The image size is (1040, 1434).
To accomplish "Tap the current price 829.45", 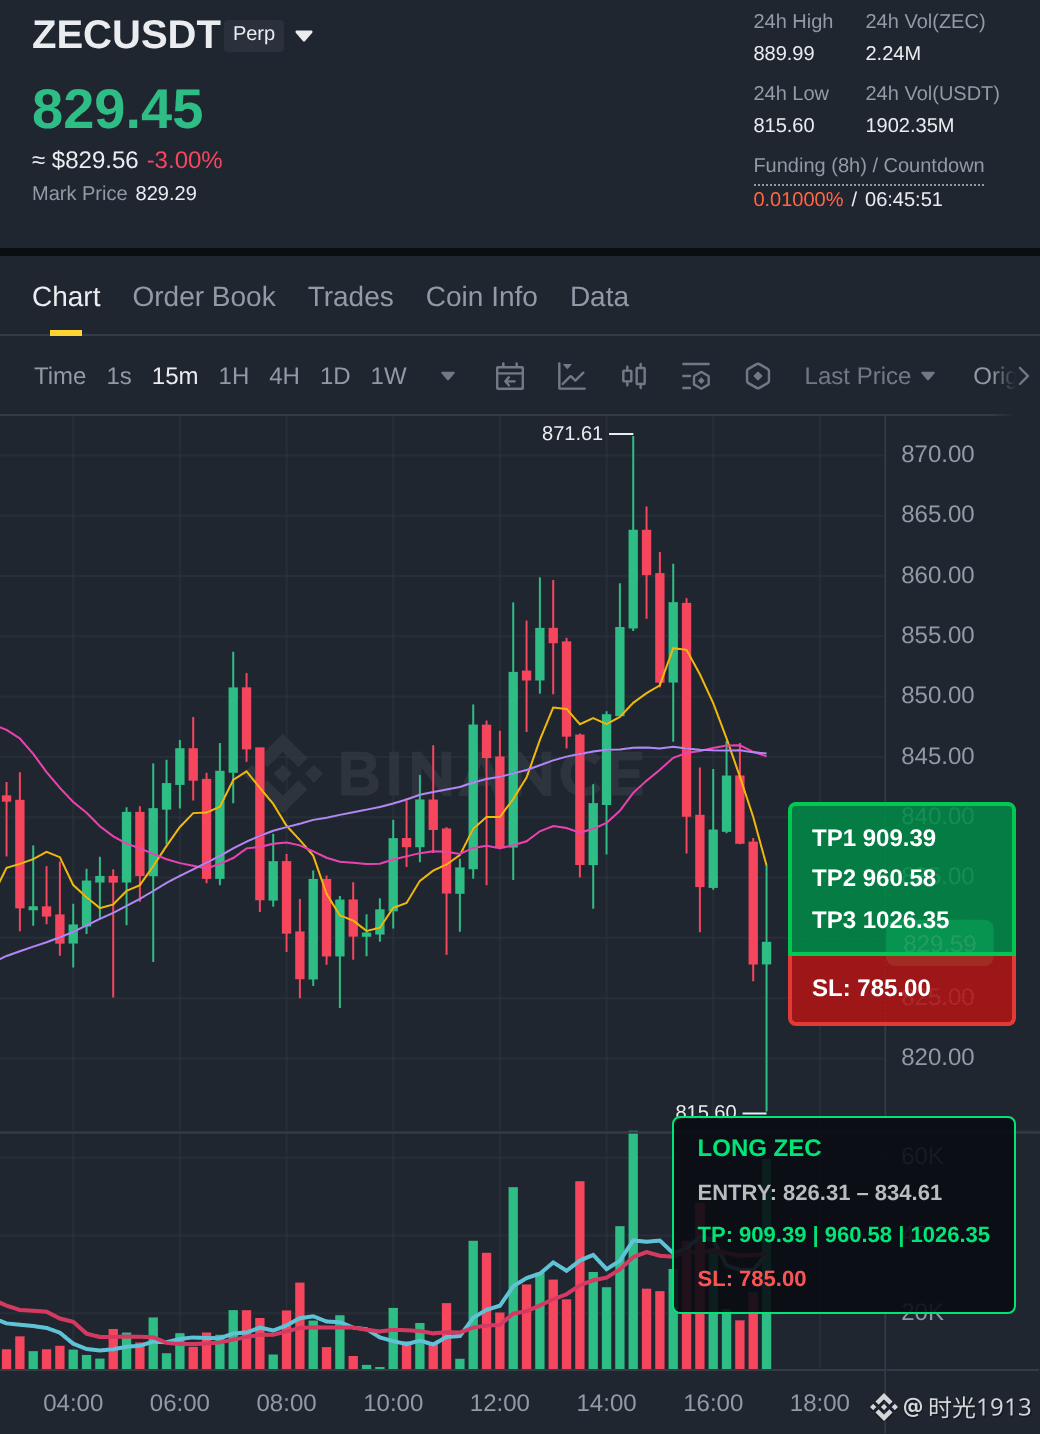I will click(118, 109).
